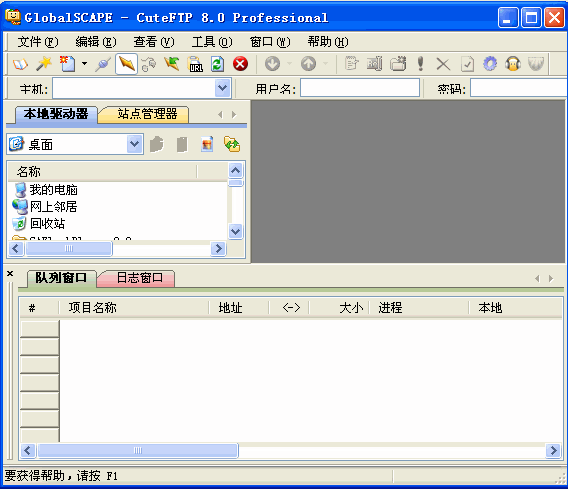Switch to the 日志窗口 tab

tap(139, 278)
